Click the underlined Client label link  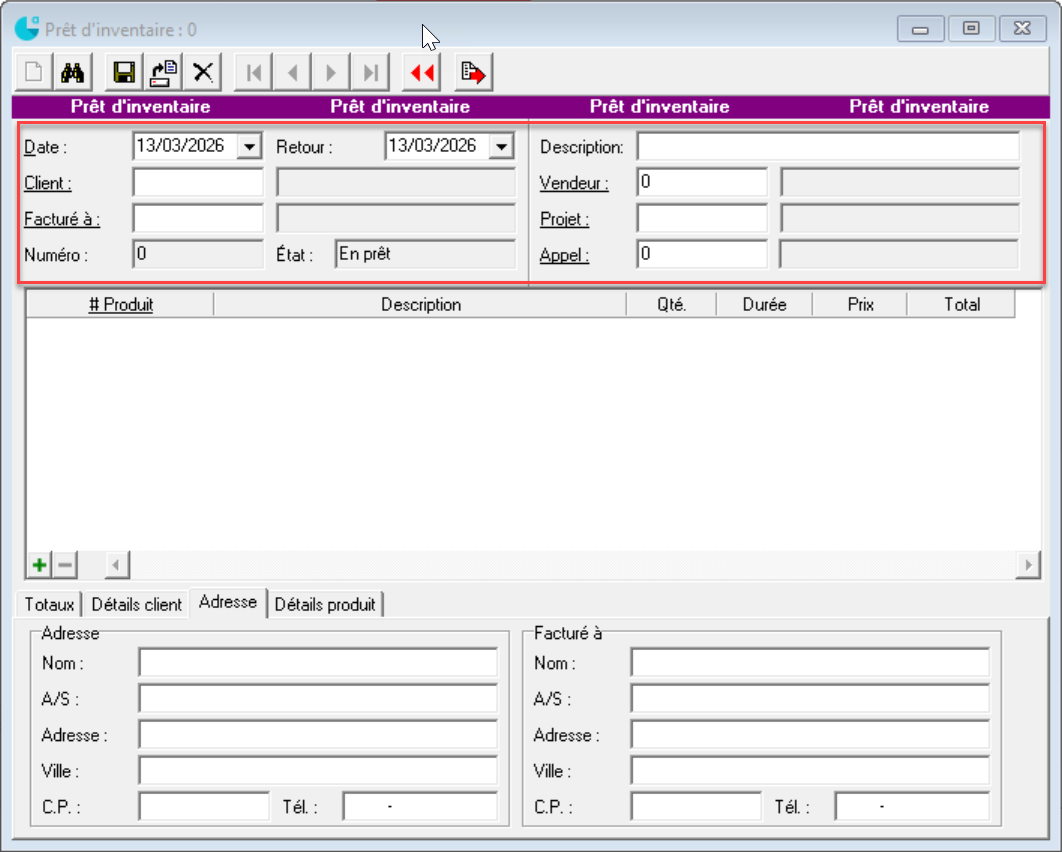tap(47, 183)
